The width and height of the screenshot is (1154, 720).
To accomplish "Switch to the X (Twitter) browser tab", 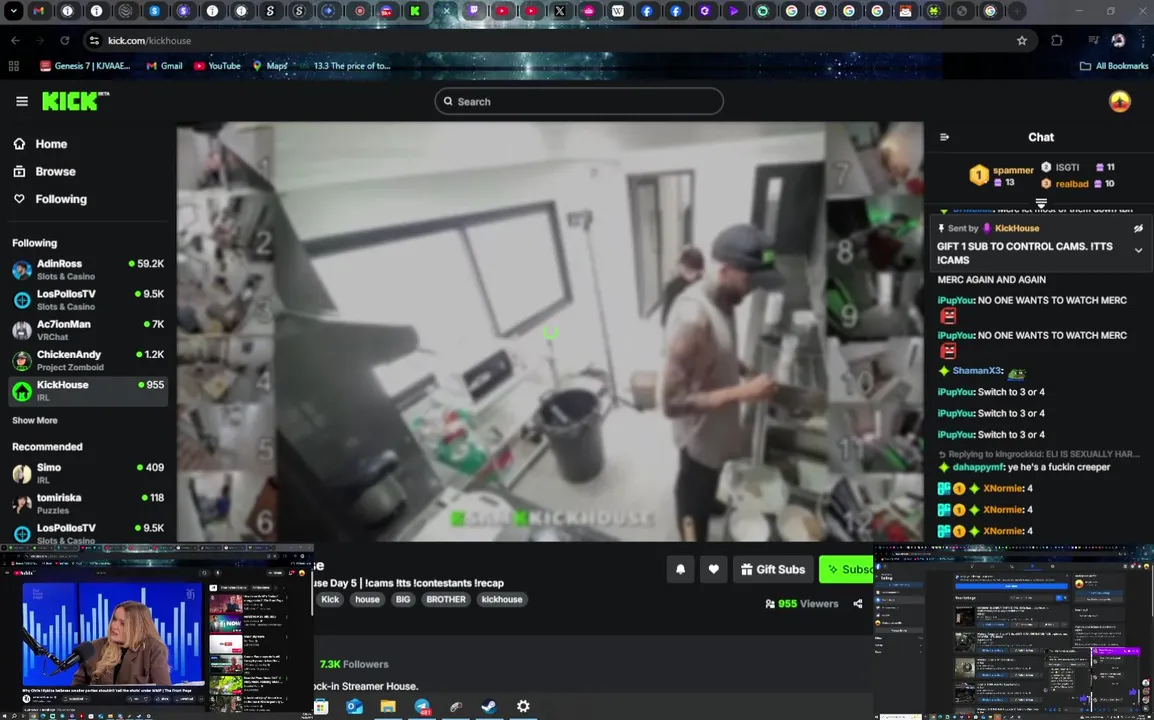I will (x=560, y=11).
